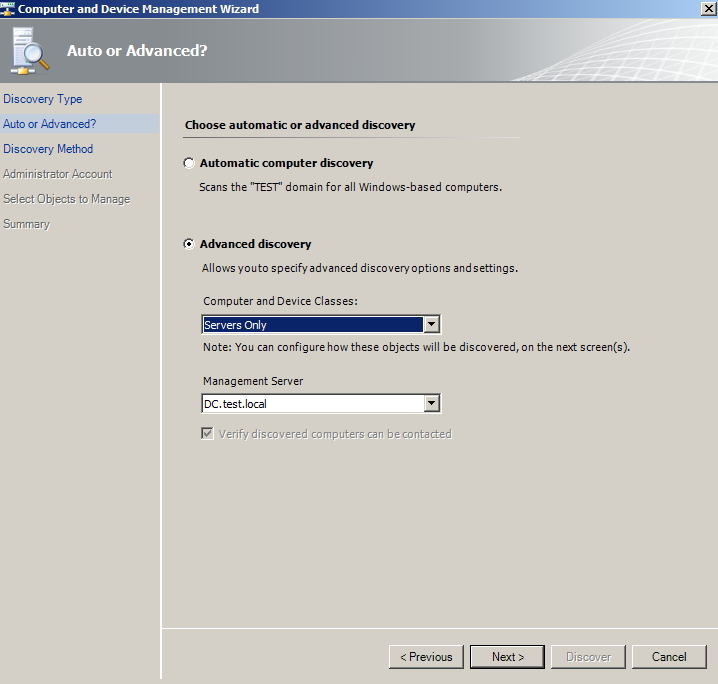Open the Select Objects to Manage step
The image size is (718, 684).
[x=67, y=199]
